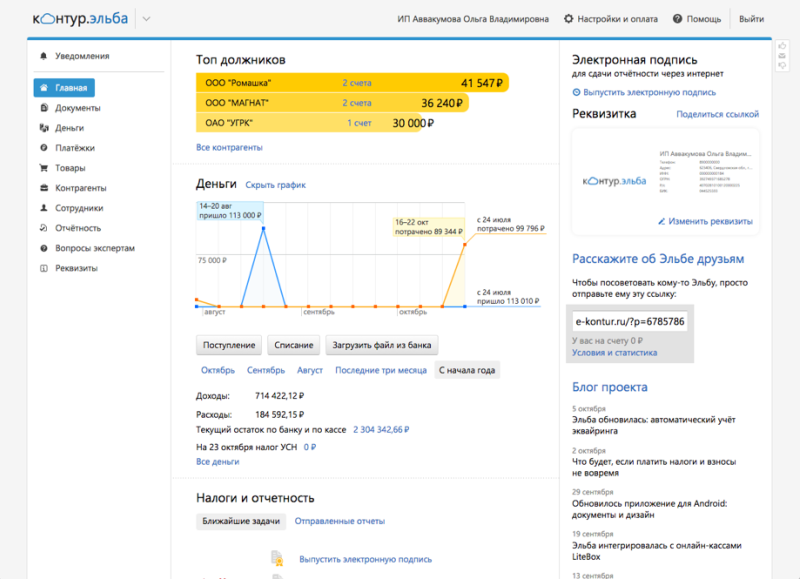Open Вопросы экспертам question-mark icon
The height and width of the screenshot is (579, 800).
click(44, 248)
